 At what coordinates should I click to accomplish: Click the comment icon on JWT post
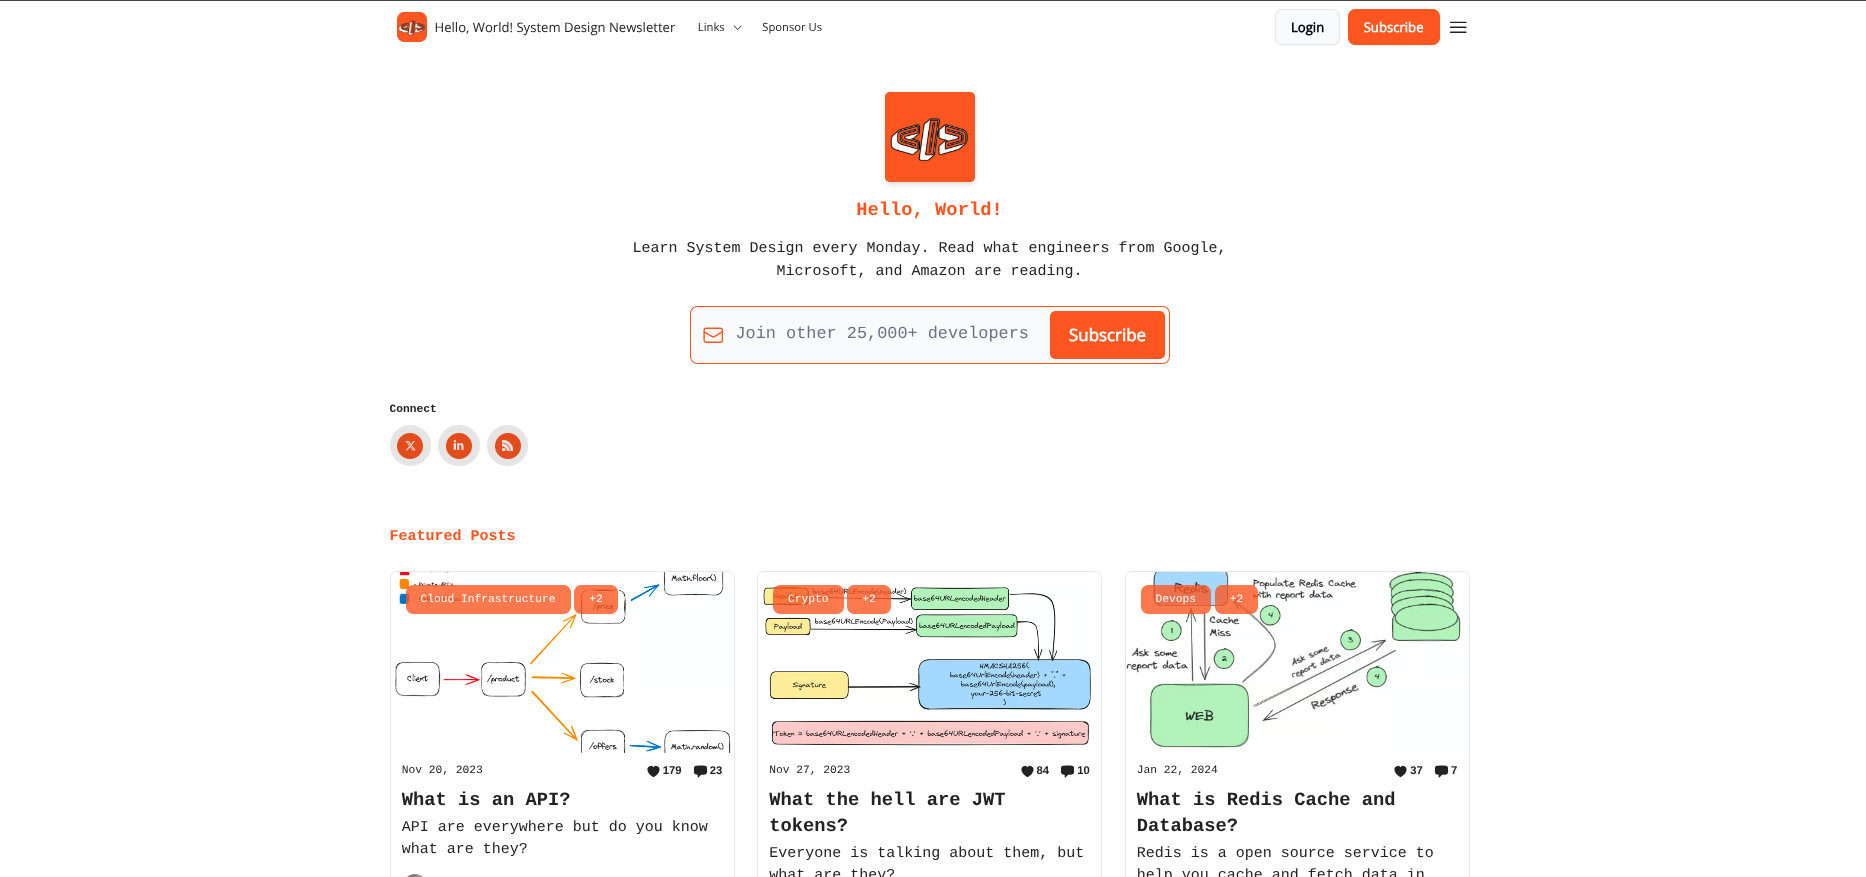point(1067,771)
